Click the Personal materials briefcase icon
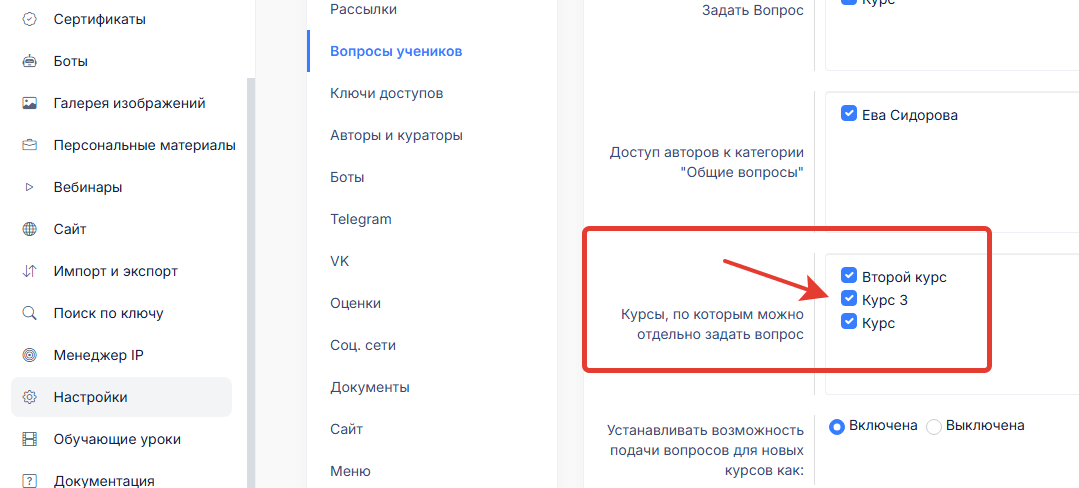Viewport: 1079px width, 488px height. 30,145
